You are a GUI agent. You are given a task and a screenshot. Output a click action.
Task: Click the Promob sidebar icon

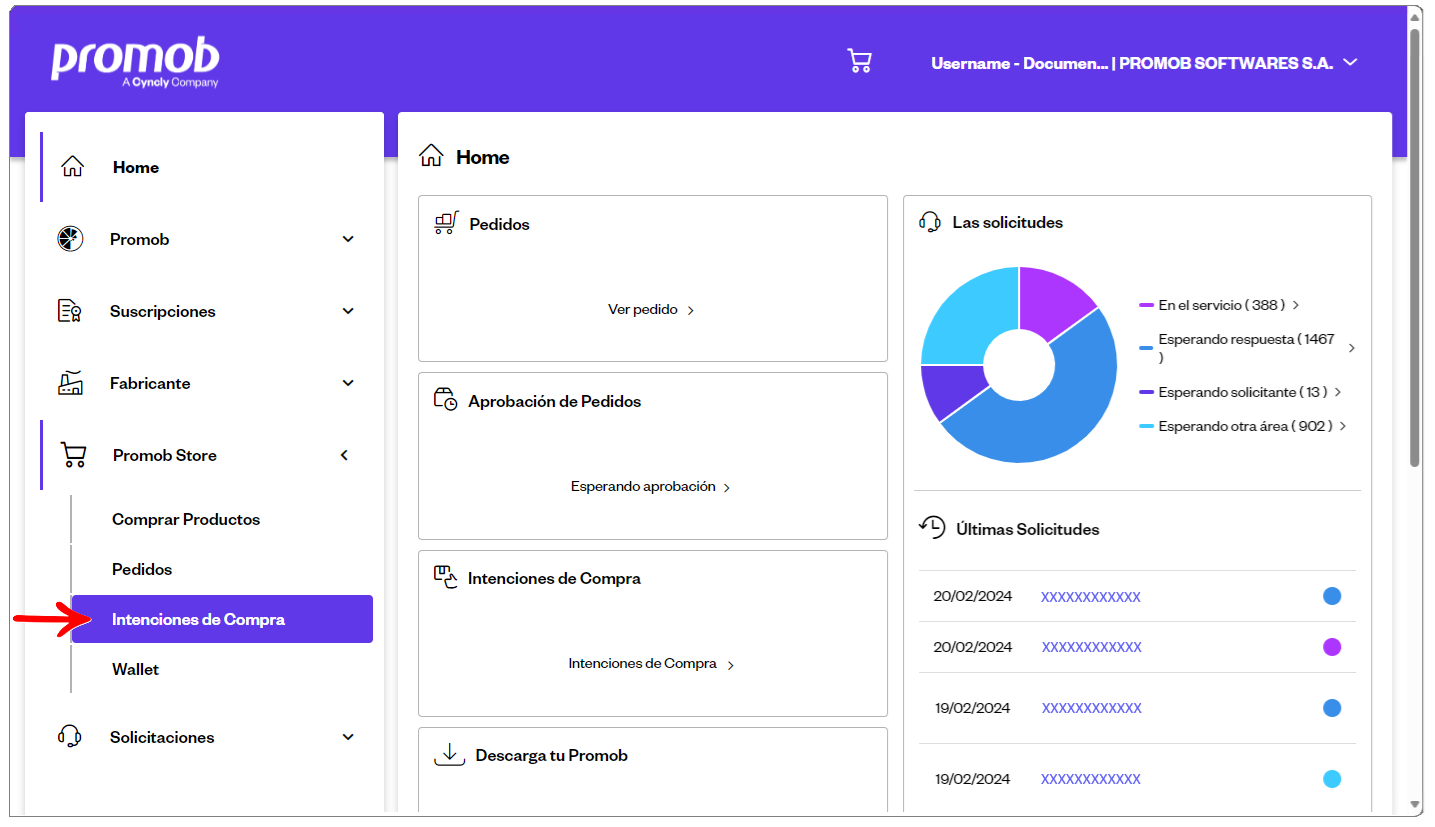coord(70,239)
